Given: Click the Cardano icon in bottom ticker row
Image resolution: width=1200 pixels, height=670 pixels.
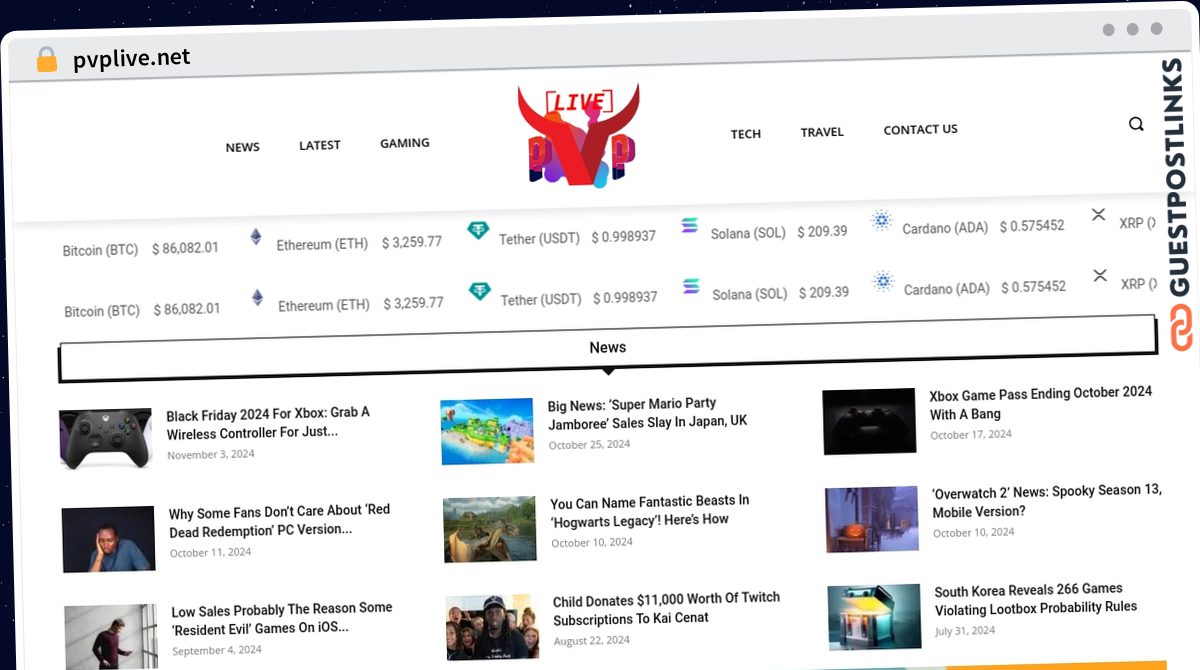Looking at the screenshot, I should 883,281.
